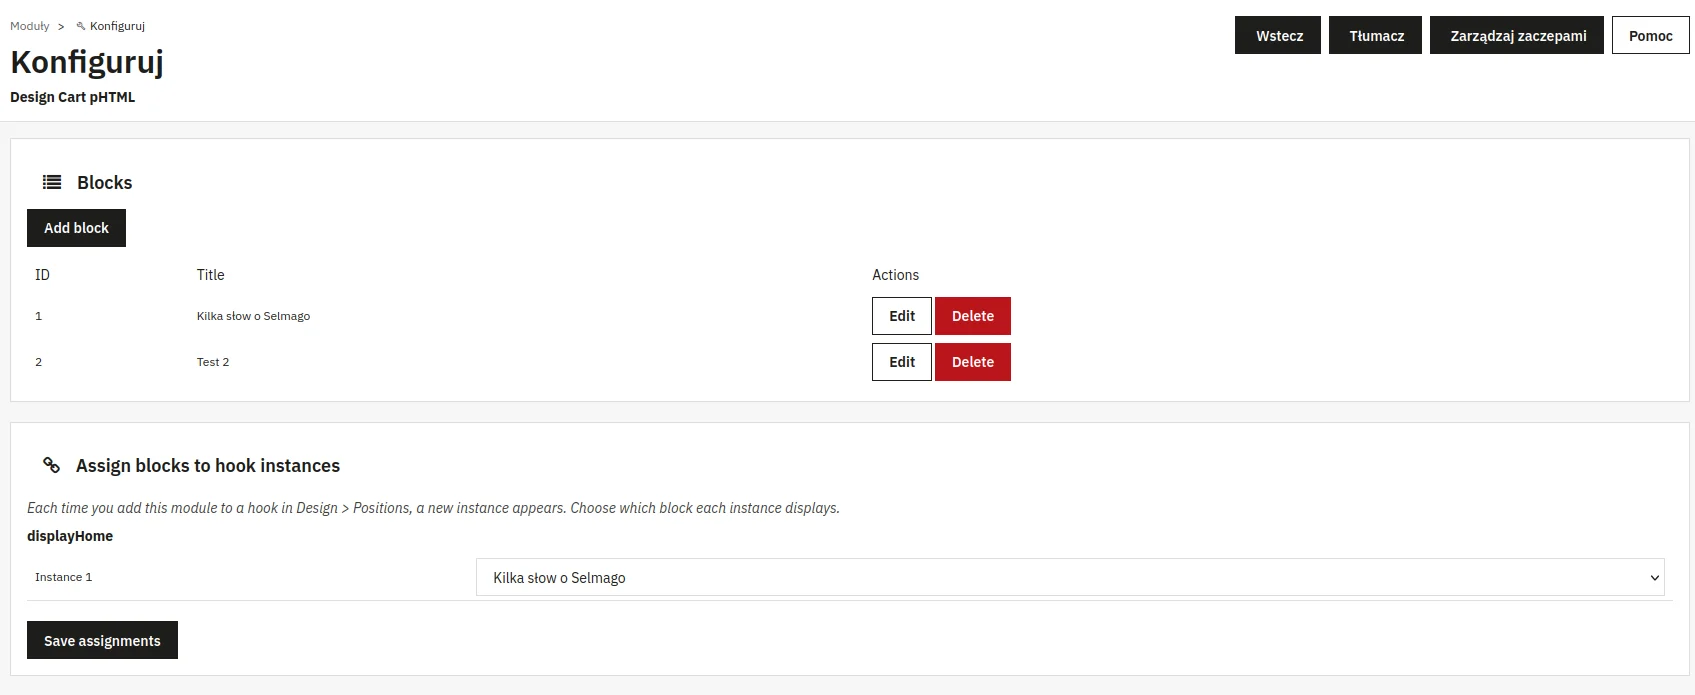
Task: Delete the Test 2 block
Action: click(x=973, y=362)
